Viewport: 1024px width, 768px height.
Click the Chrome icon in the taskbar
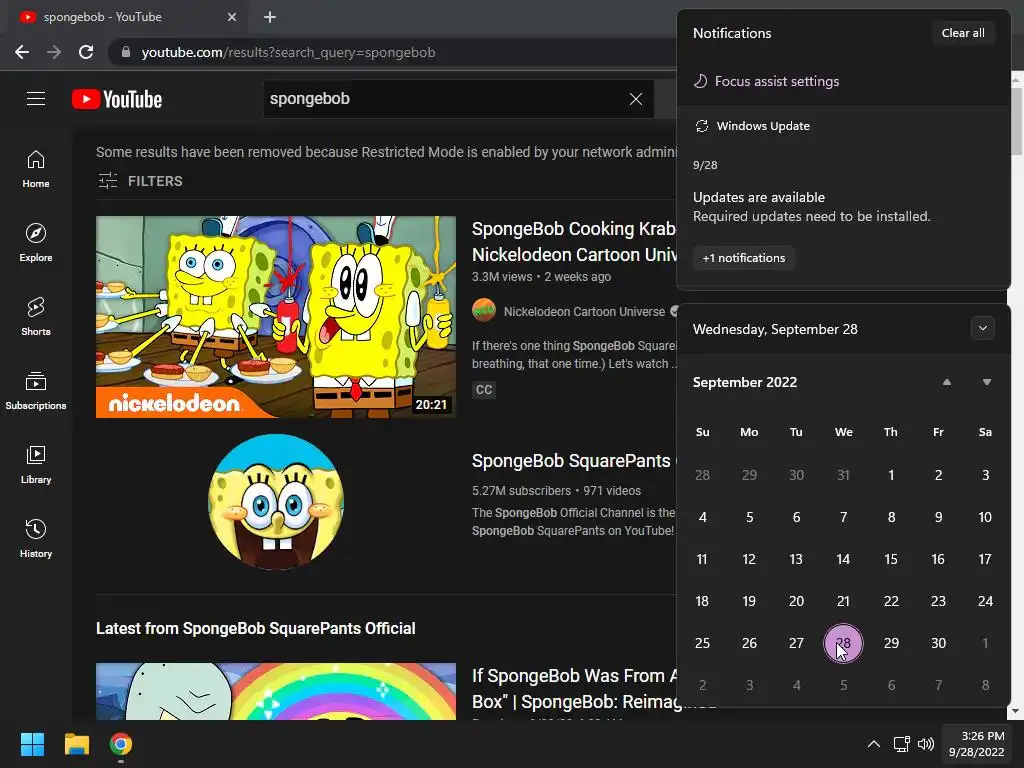click(121, 744)
